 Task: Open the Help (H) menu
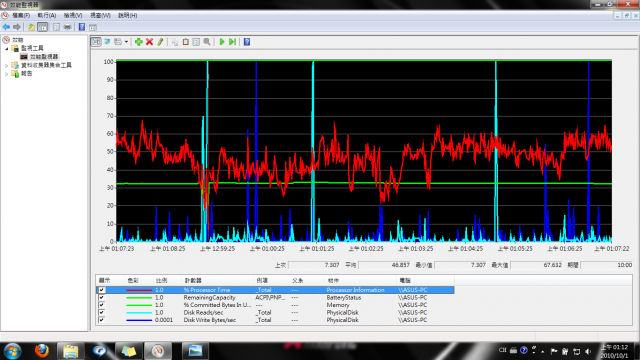pyautogui.click(x=127, y=15)
